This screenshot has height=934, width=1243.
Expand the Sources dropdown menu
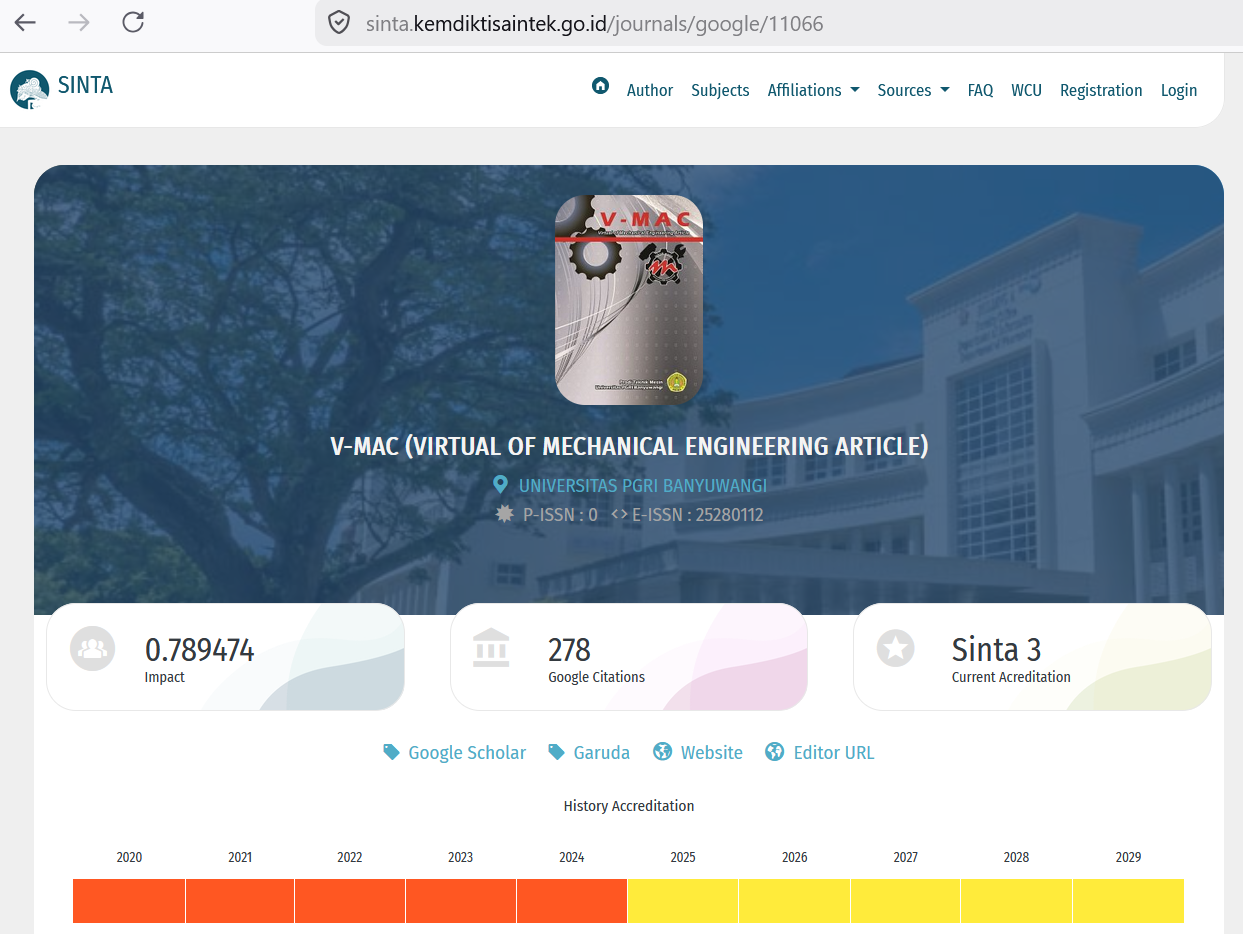click(912, 90)
